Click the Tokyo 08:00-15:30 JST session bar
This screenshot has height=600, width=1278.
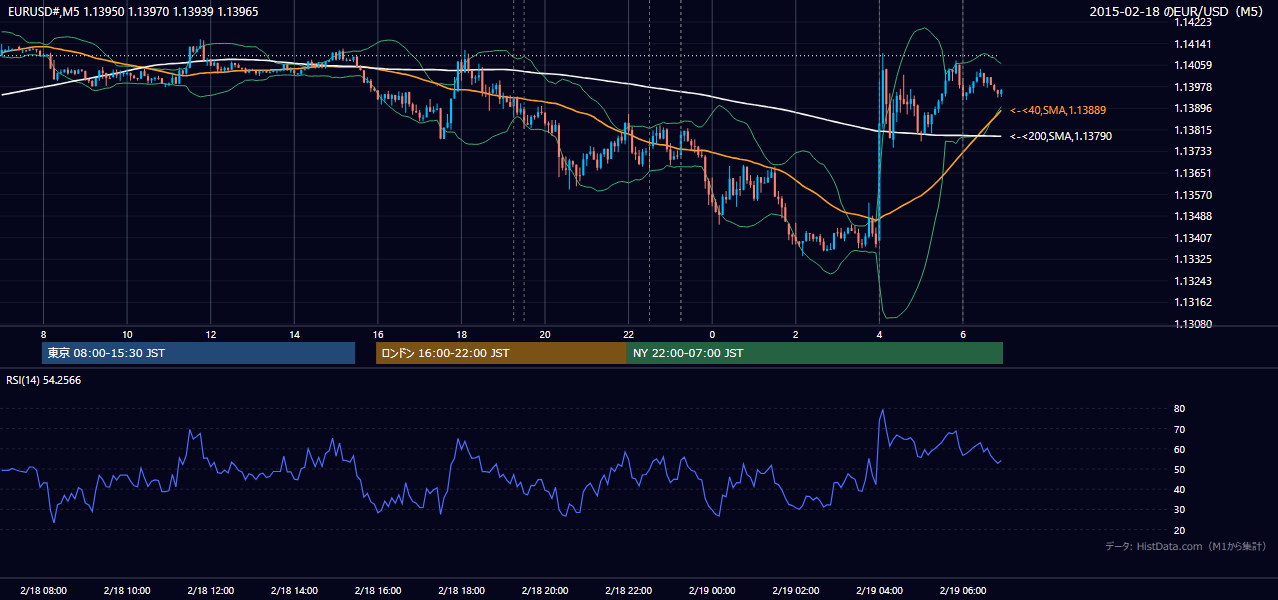pyautogui.click(x=199, y=353)
